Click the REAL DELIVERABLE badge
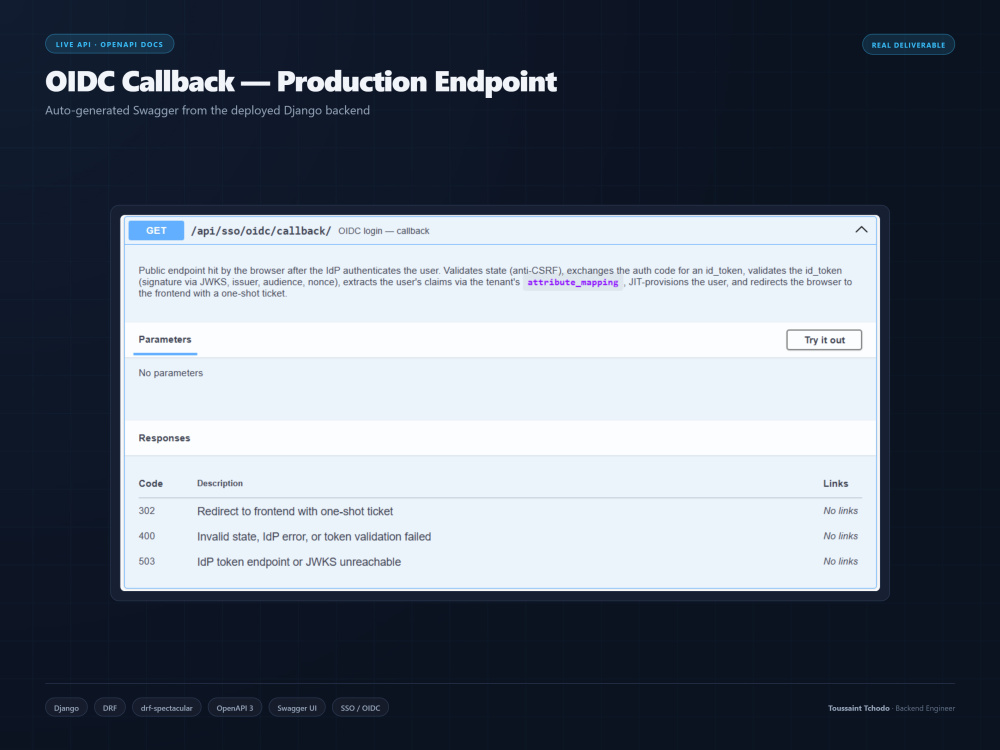Viewport: 1000px width, 750px height. tap(908, 45)
